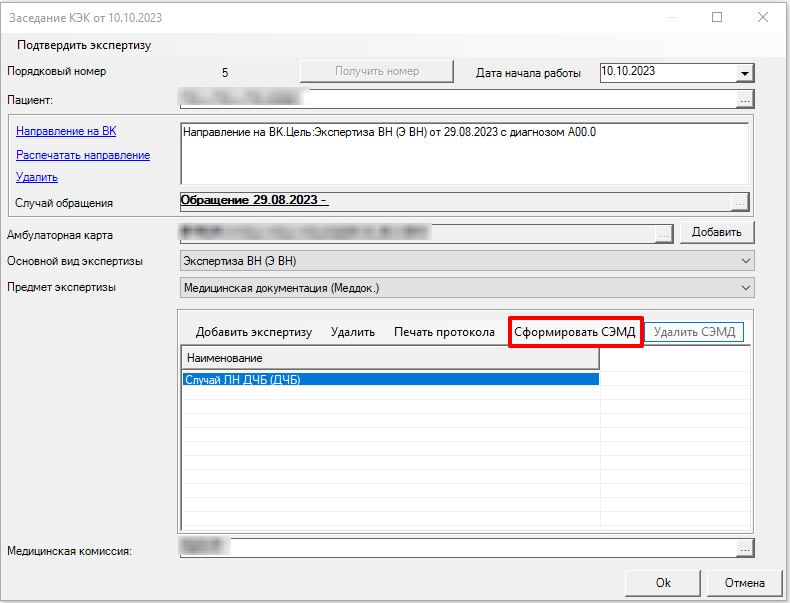Click ellipsis button next to Случай обращения
The height and width of the screenshot is (603, 790).
click(739, 202)
